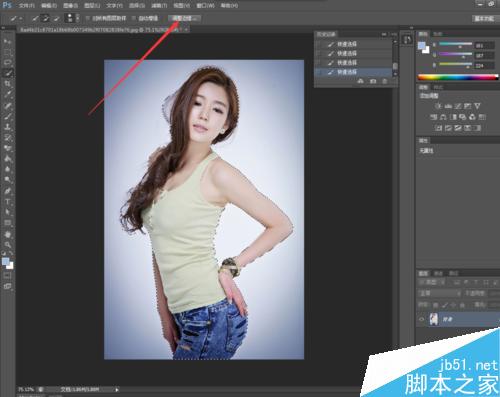
Task: Open the 文件(F) menu
Action: 26,6
